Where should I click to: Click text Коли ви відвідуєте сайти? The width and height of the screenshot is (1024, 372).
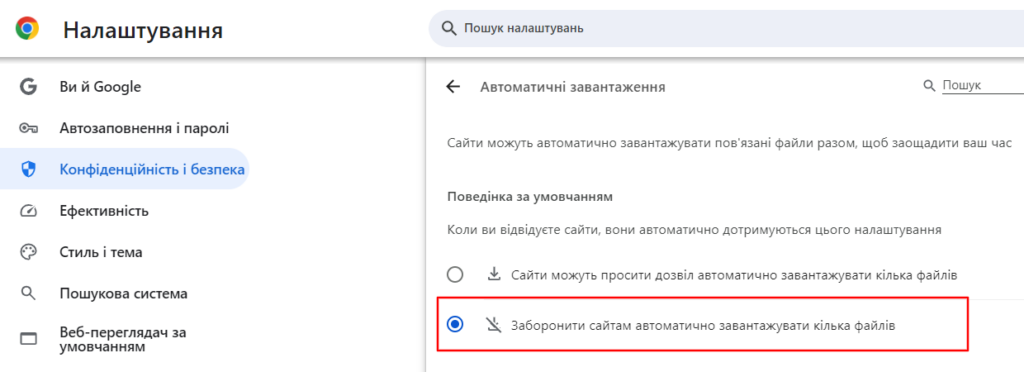click(x=694, y=230)
